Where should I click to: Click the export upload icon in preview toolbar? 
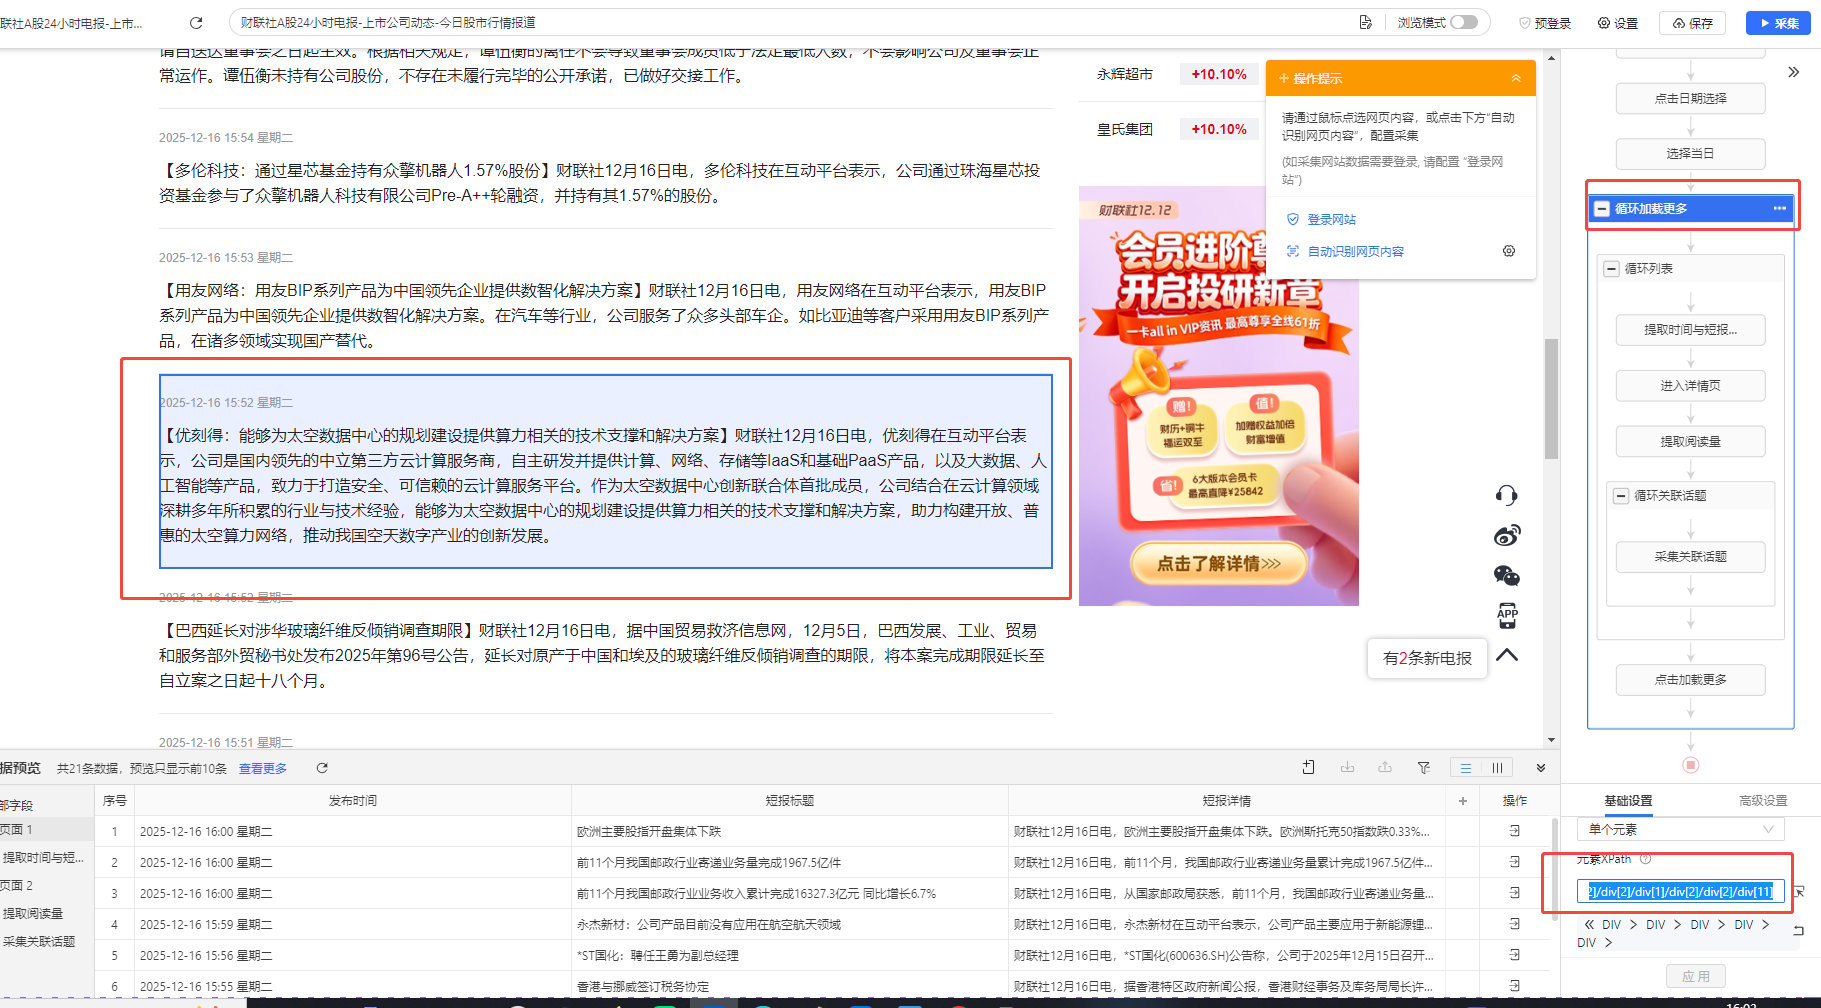[1385, 767]
